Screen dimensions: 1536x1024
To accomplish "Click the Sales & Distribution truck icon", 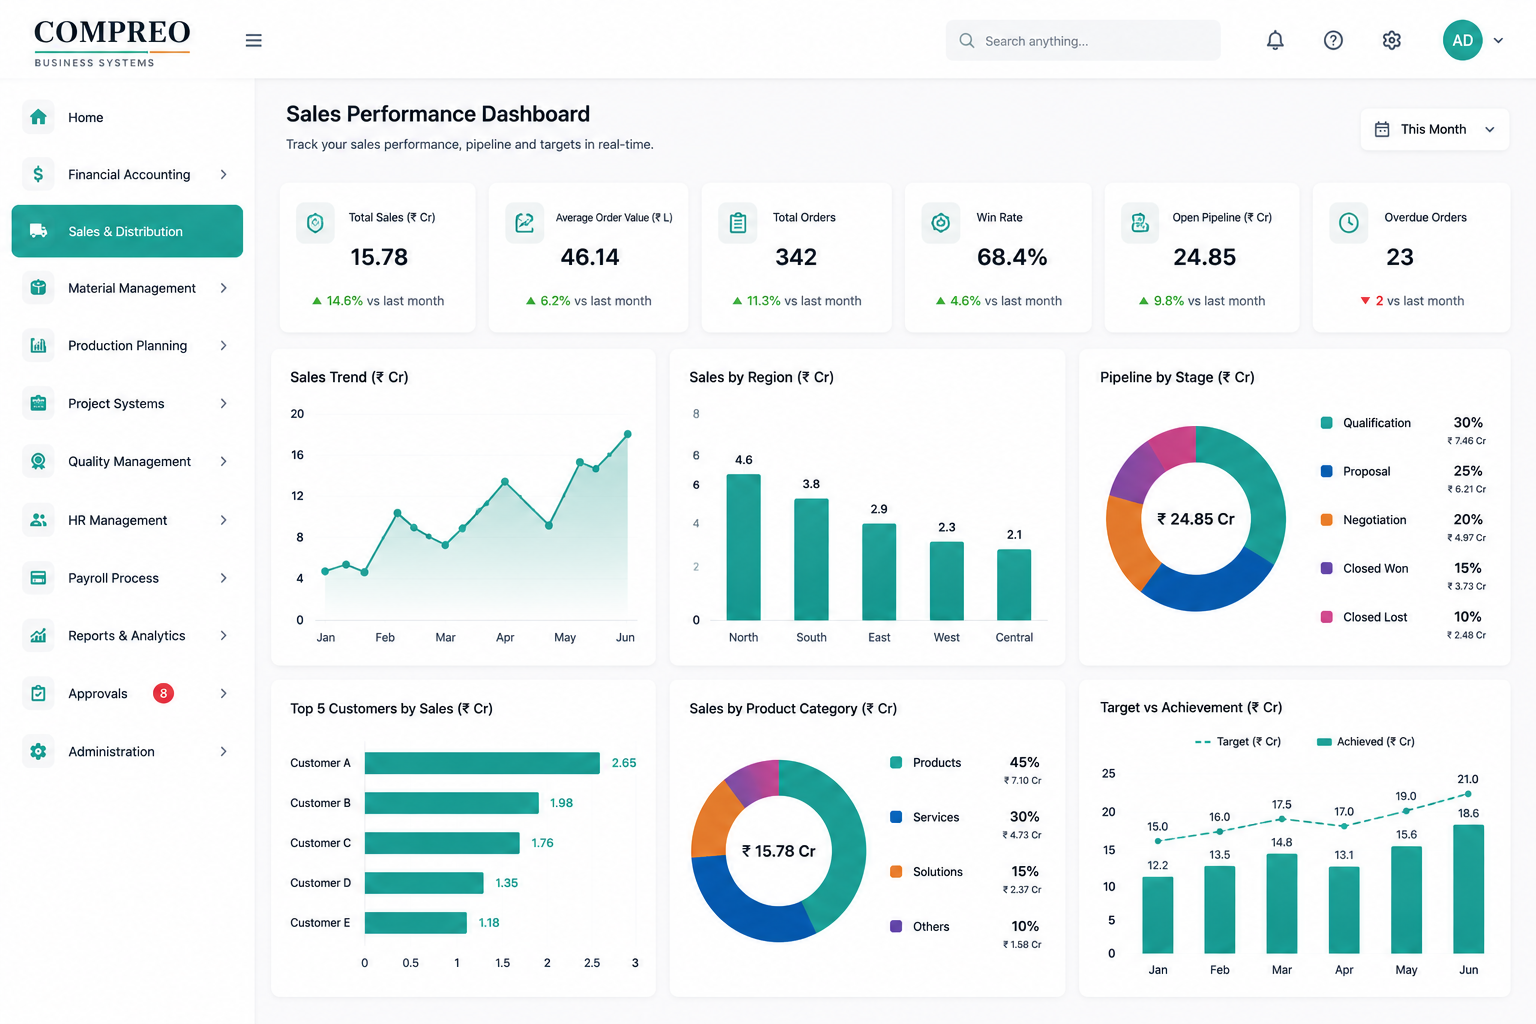I will pyautogui.click(x=38, y=231).
